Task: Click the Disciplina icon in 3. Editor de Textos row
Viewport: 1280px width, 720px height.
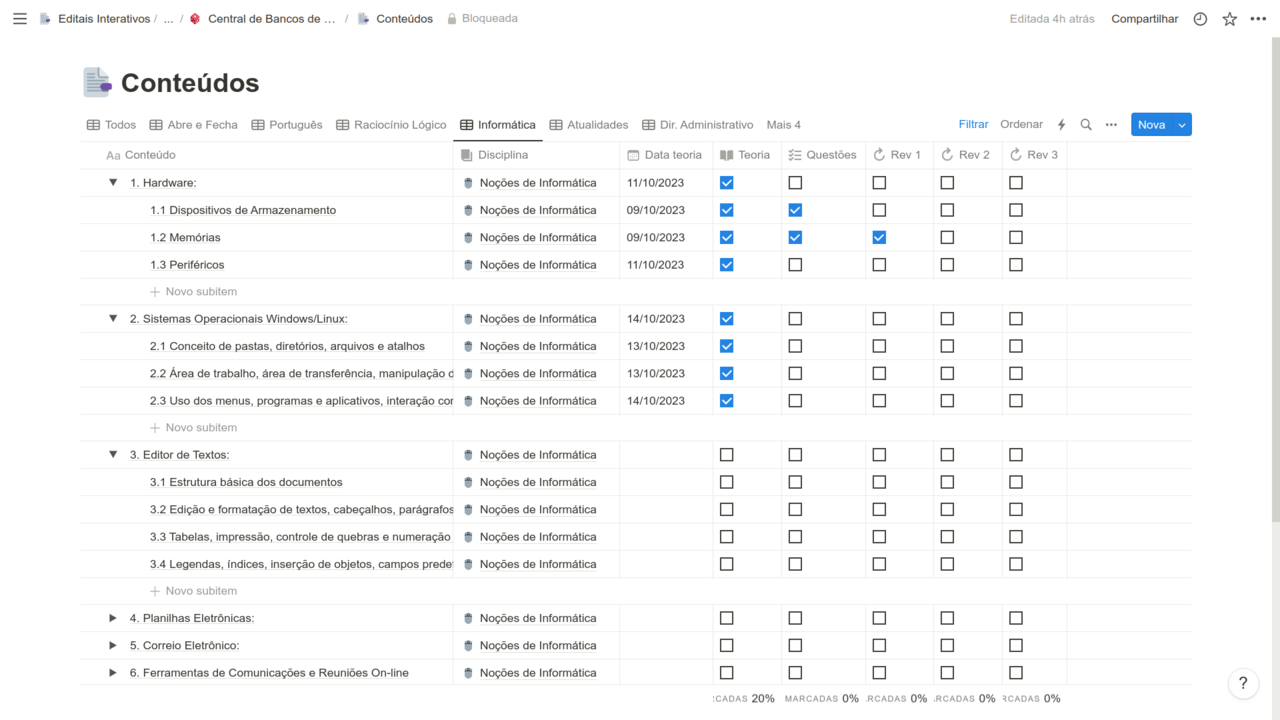Action: (468, 455)
